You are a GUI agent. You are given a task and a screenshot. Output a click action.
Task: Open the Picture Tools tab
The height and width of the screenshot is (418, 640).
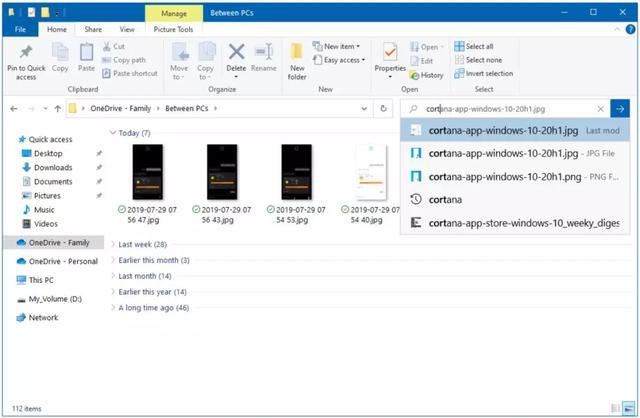point(173,29)
